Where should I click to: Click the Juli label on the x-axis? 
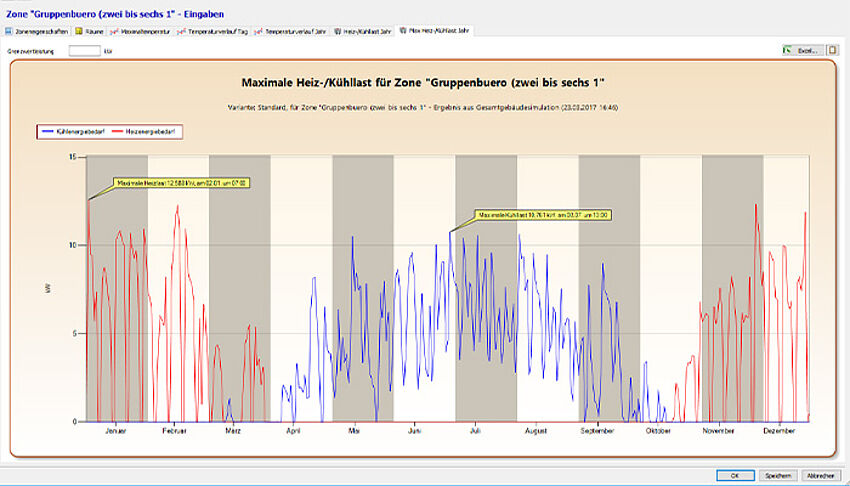click(x=475, y=431)
